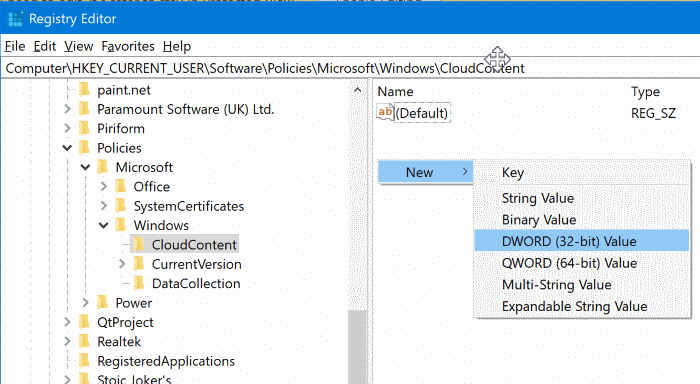Viewport: 700px width, 384px height.
Task: Select the Policies folder icon
Action: coord(84,148)
